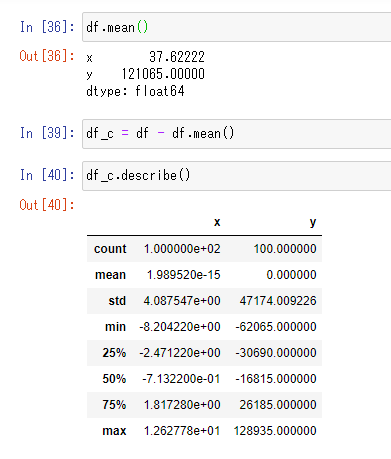Screen dimensions: 391x459
Task: Click the df_c.describe() code cell
Action: coord(237,176)
